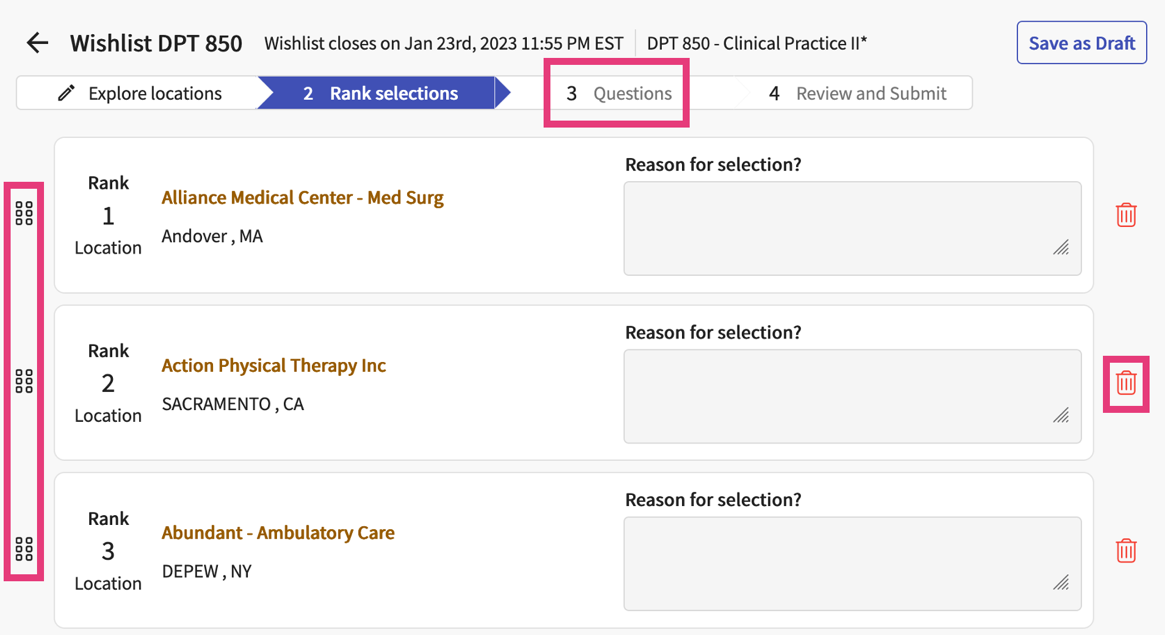Click the drag handle for Rank 2
Viewport: 1165px width, 635px height.
tap(24, 381)
